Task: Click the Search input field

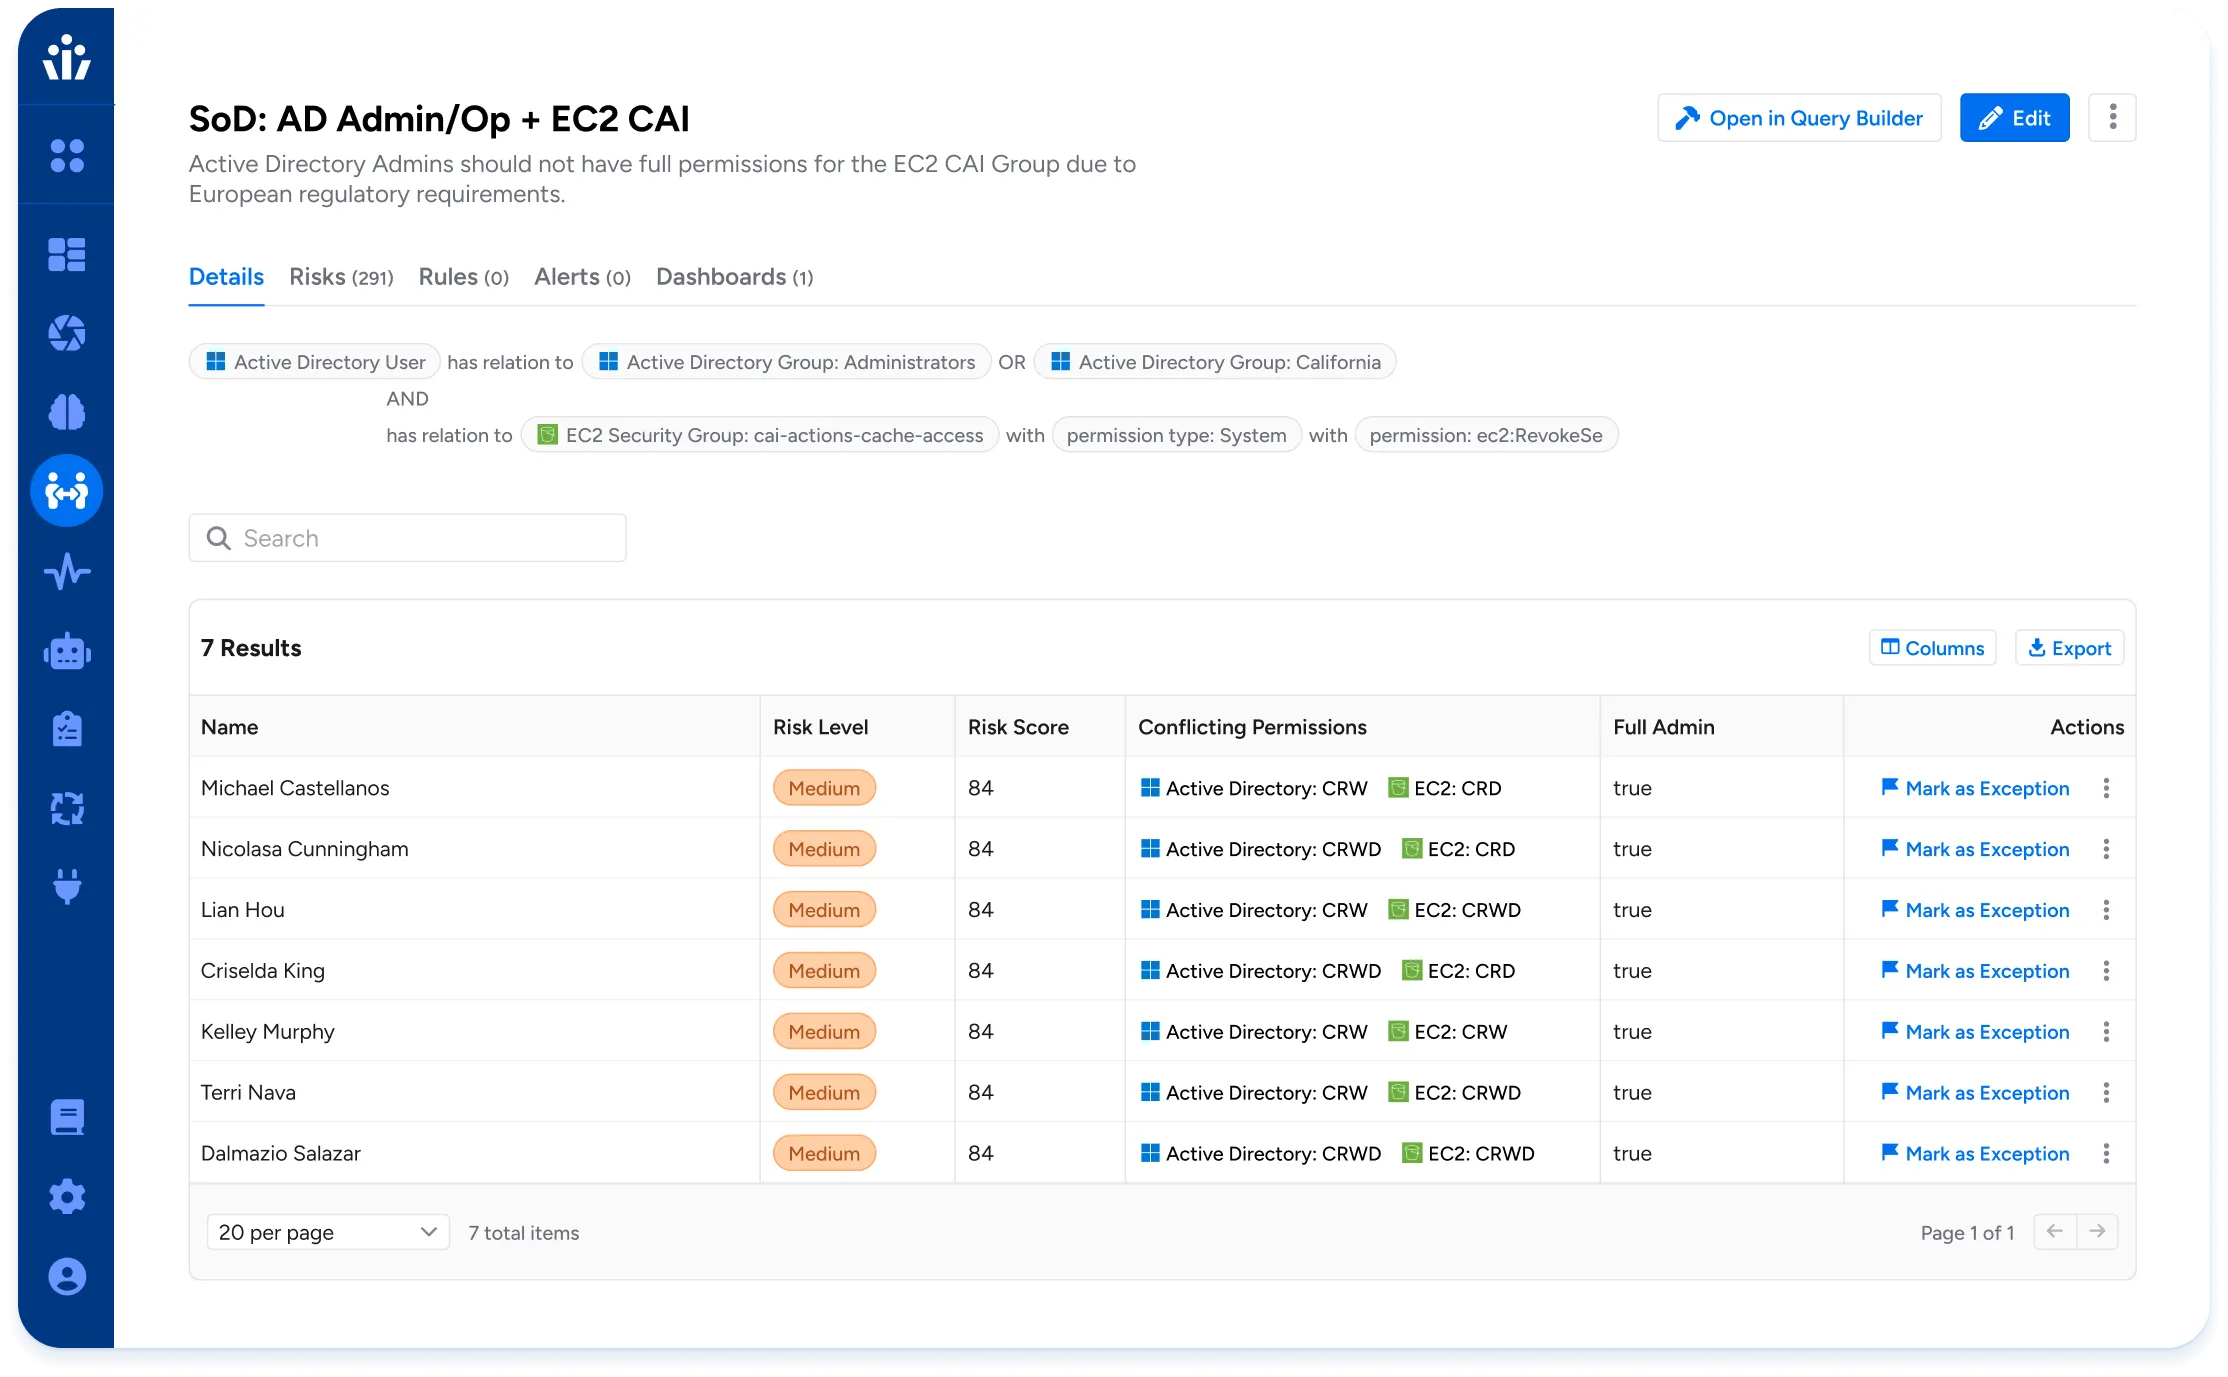Action: (407, 538)
